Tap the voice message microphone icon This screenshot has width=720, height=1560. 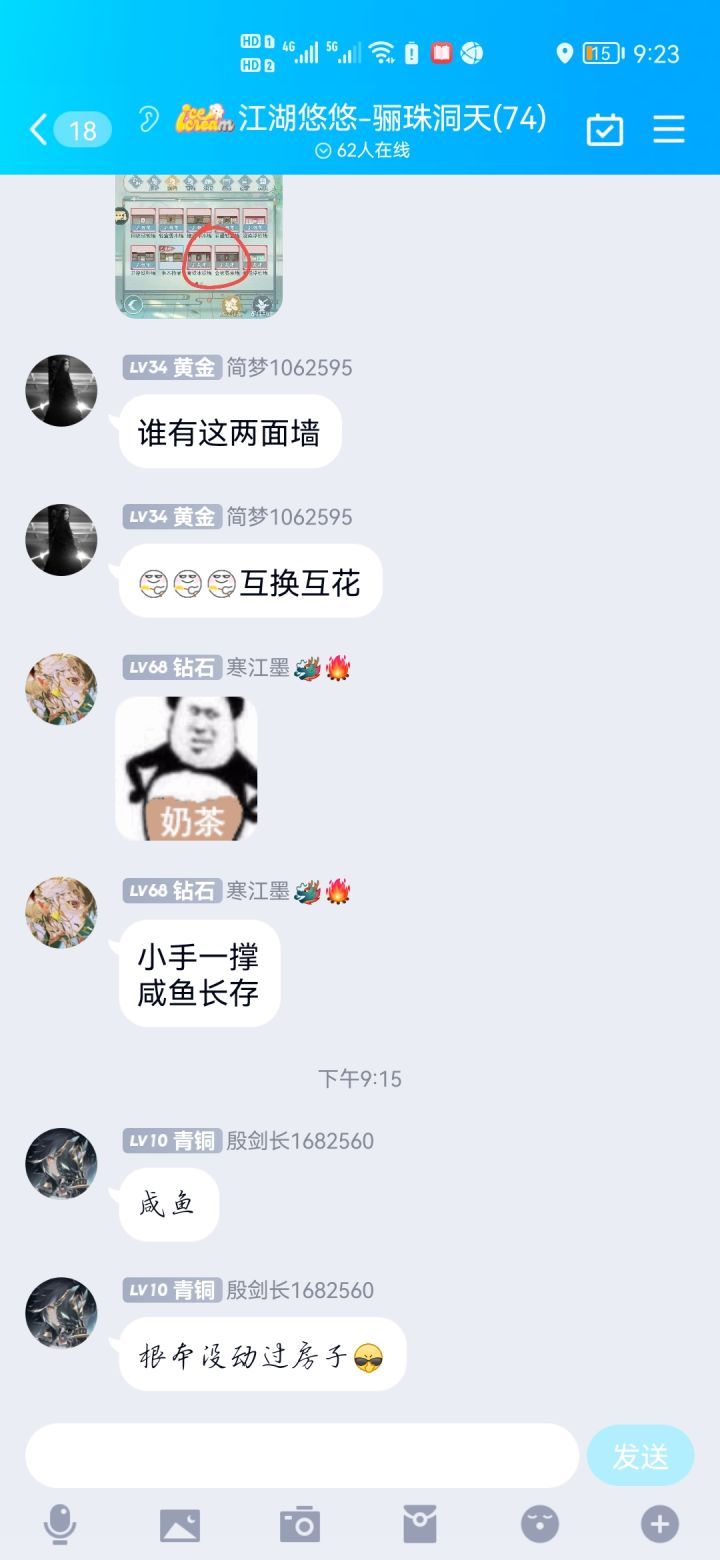click(x=60, y=1525)
